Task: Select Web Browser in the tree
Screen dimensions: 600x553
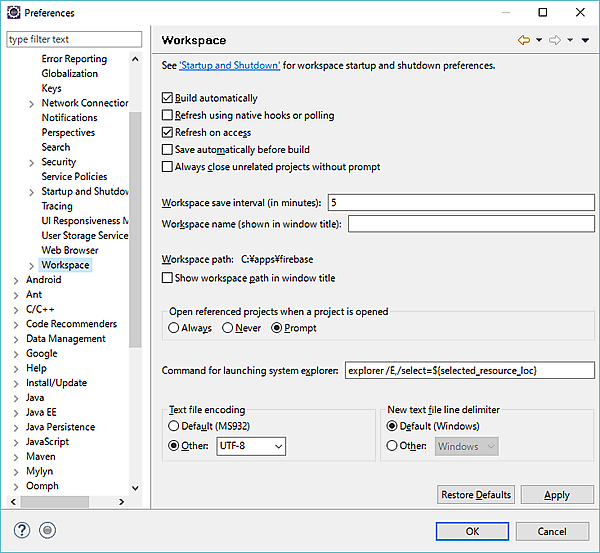Action: pyautogui.click(x=70, y=250)
